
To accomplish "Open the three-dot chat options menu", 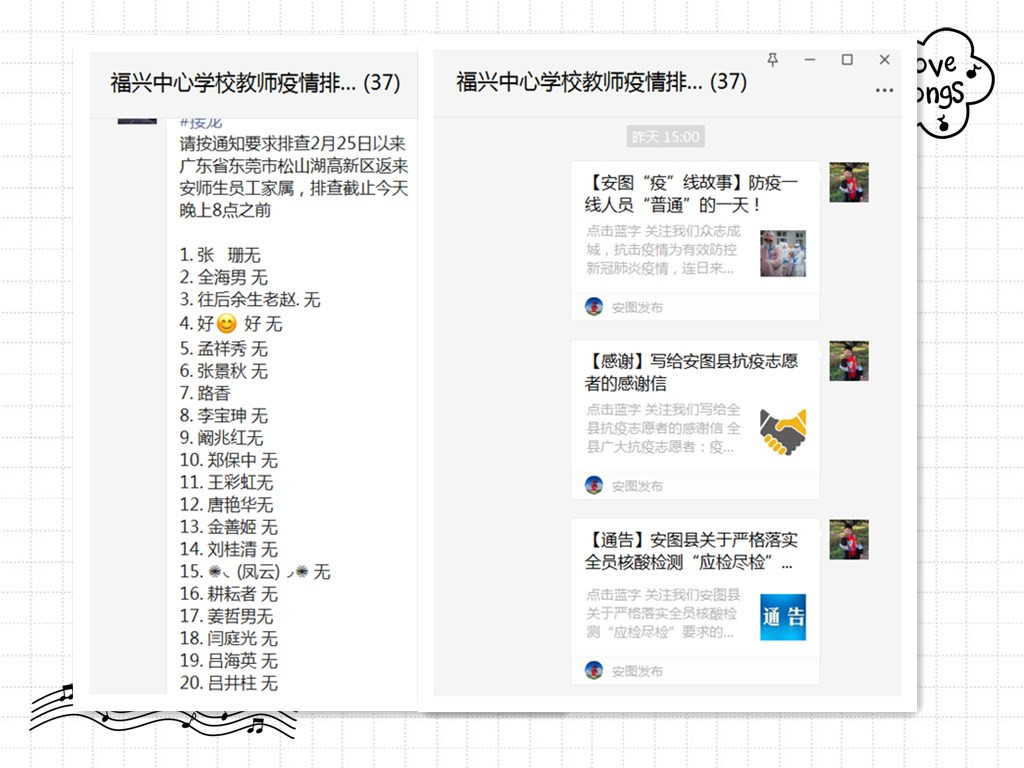I will [x=883, y=90].
